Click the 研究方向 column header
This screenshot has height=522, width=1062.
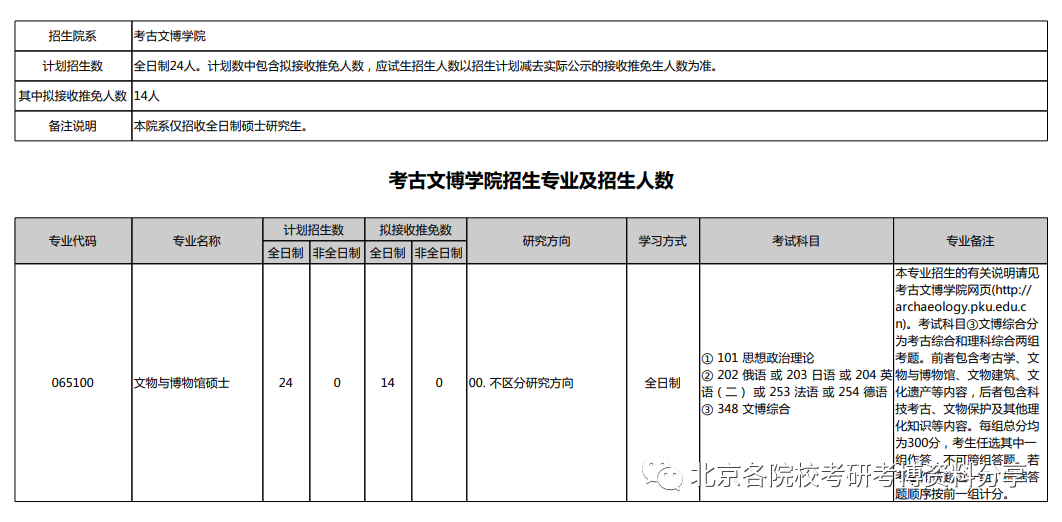coord(547,241)
